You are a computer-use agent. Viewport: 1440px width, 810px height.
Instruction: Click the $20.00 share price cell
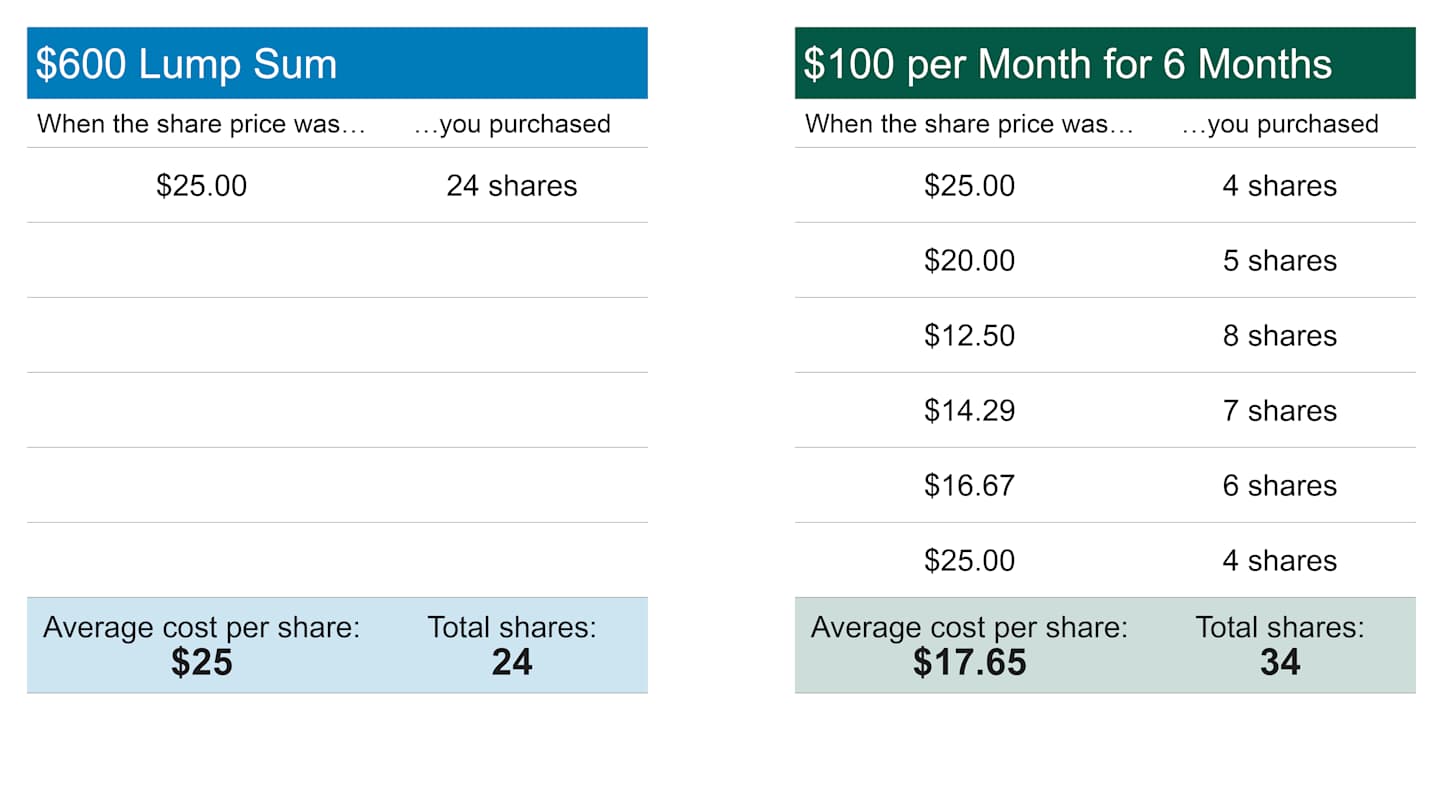(969, 261)
